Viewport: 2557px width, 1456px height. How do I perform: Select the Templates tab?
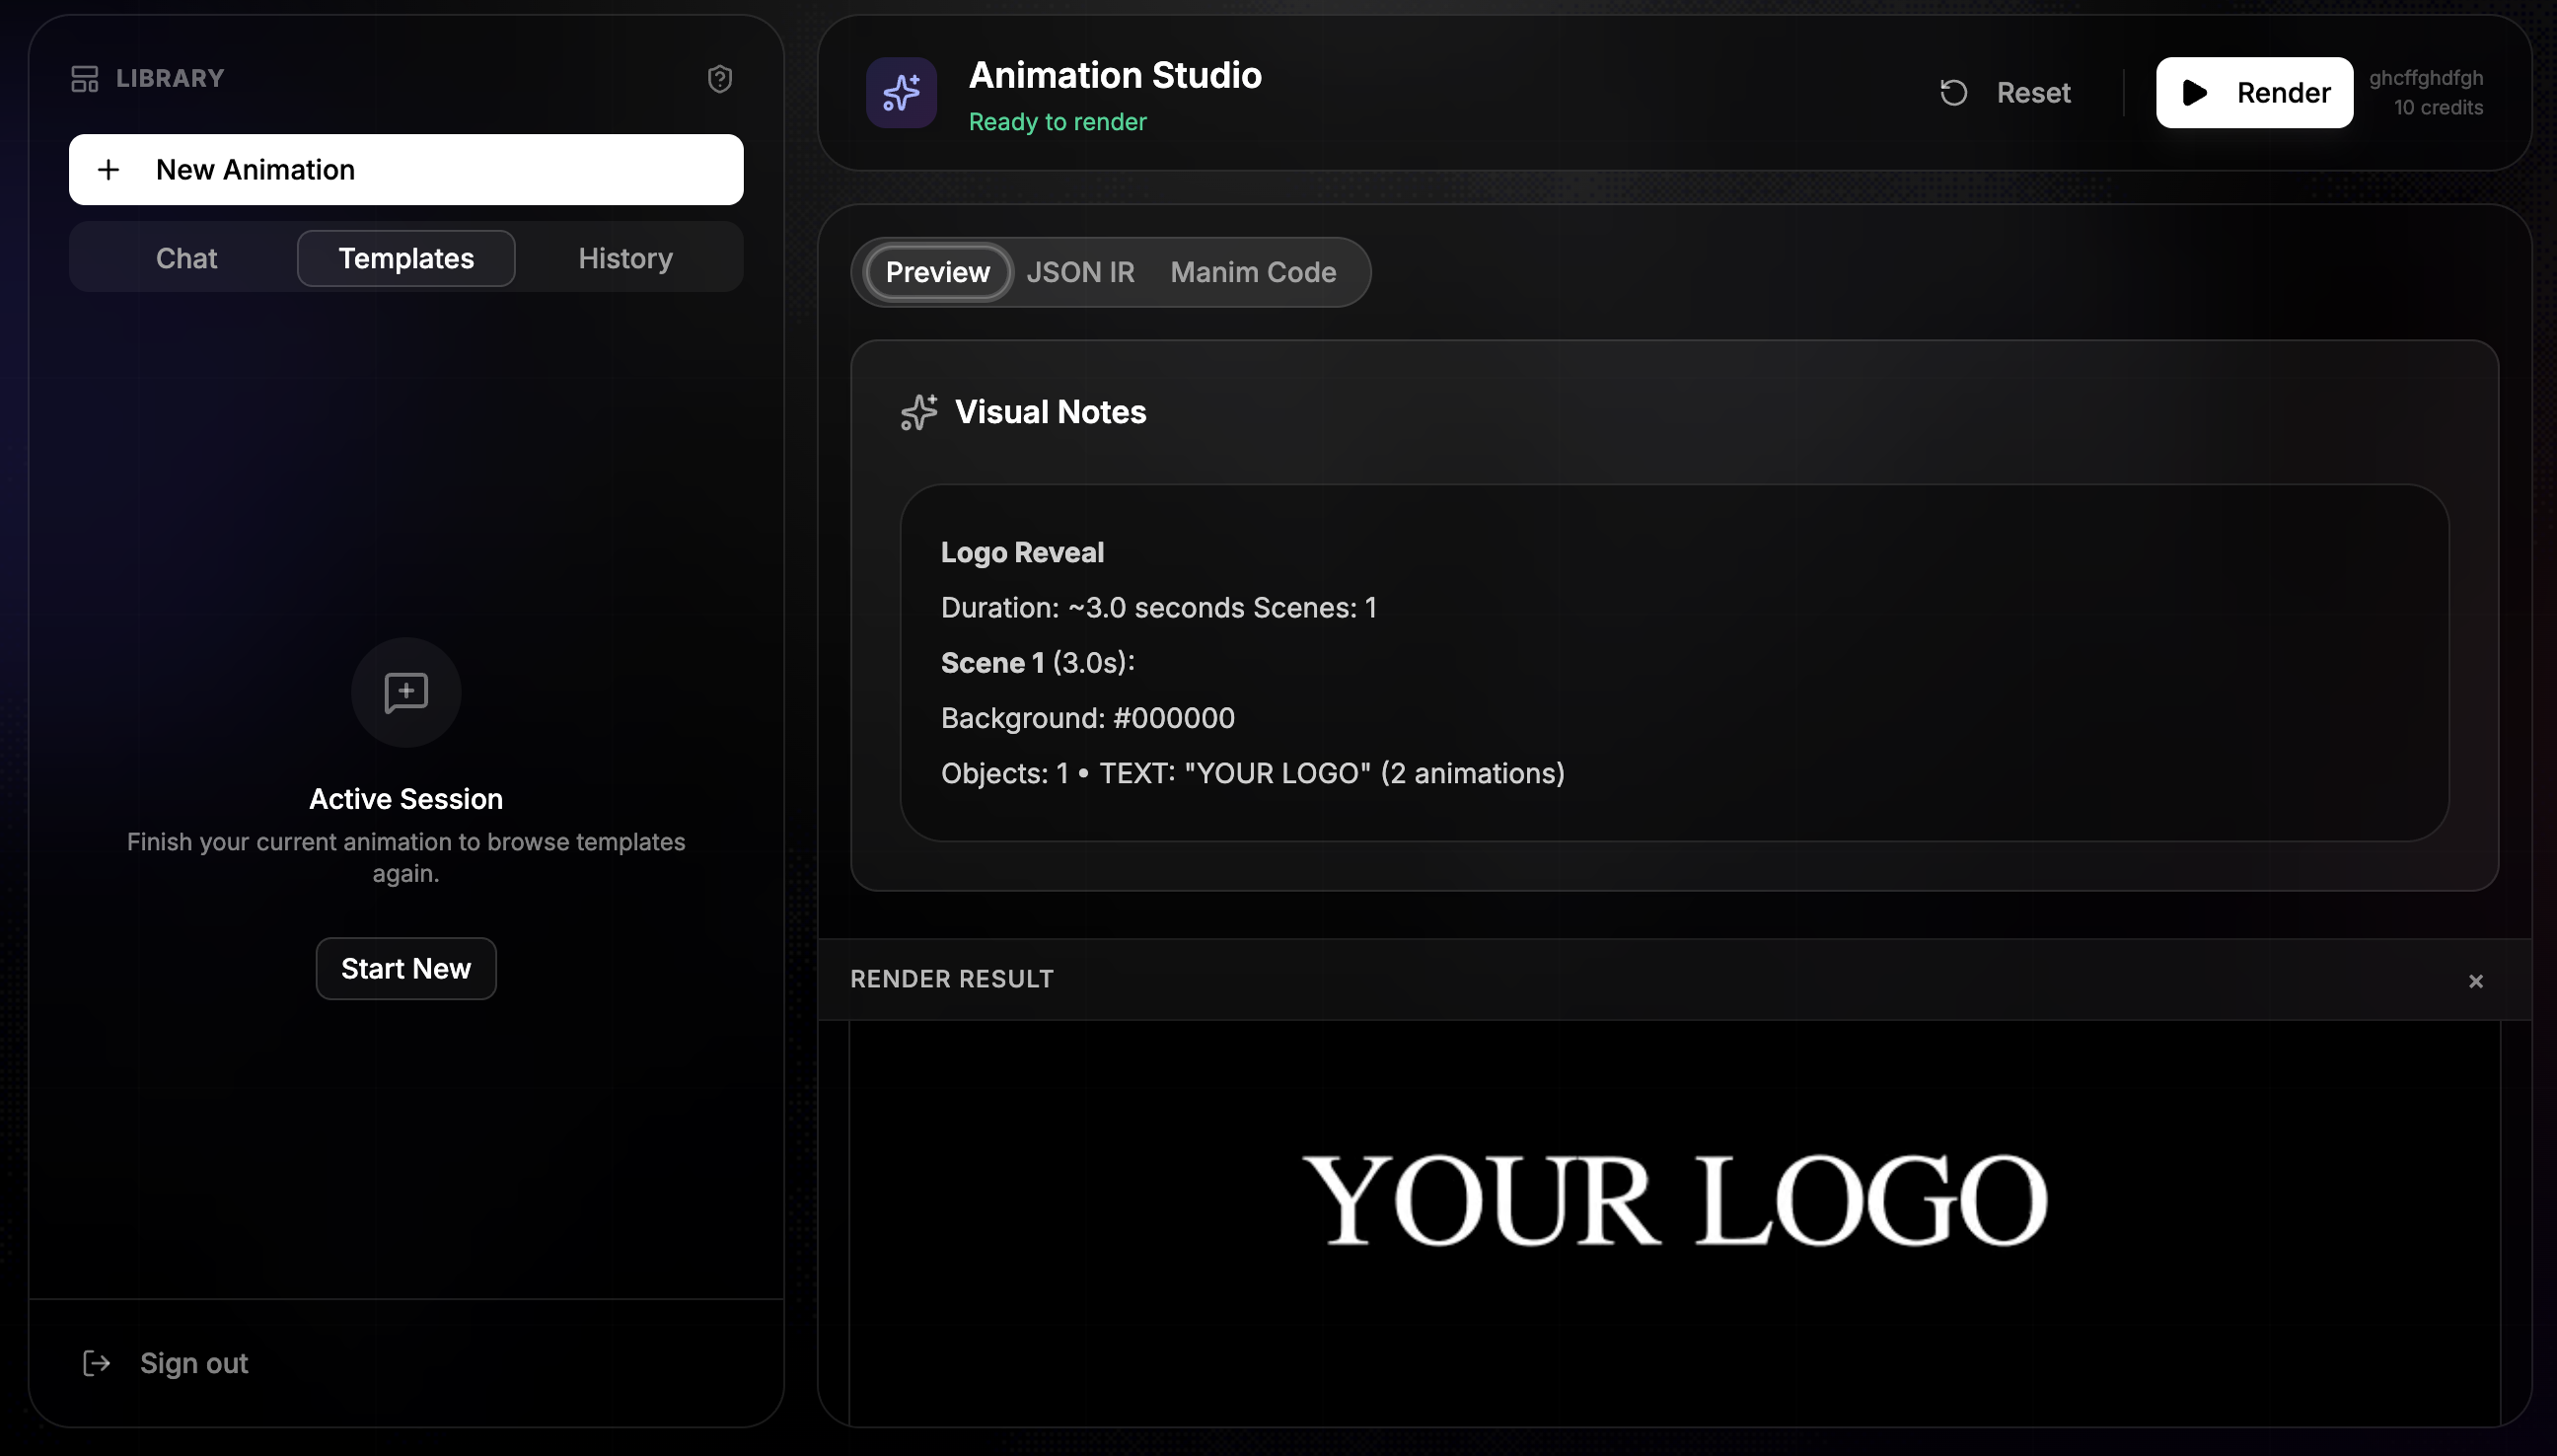coord(406,259)
